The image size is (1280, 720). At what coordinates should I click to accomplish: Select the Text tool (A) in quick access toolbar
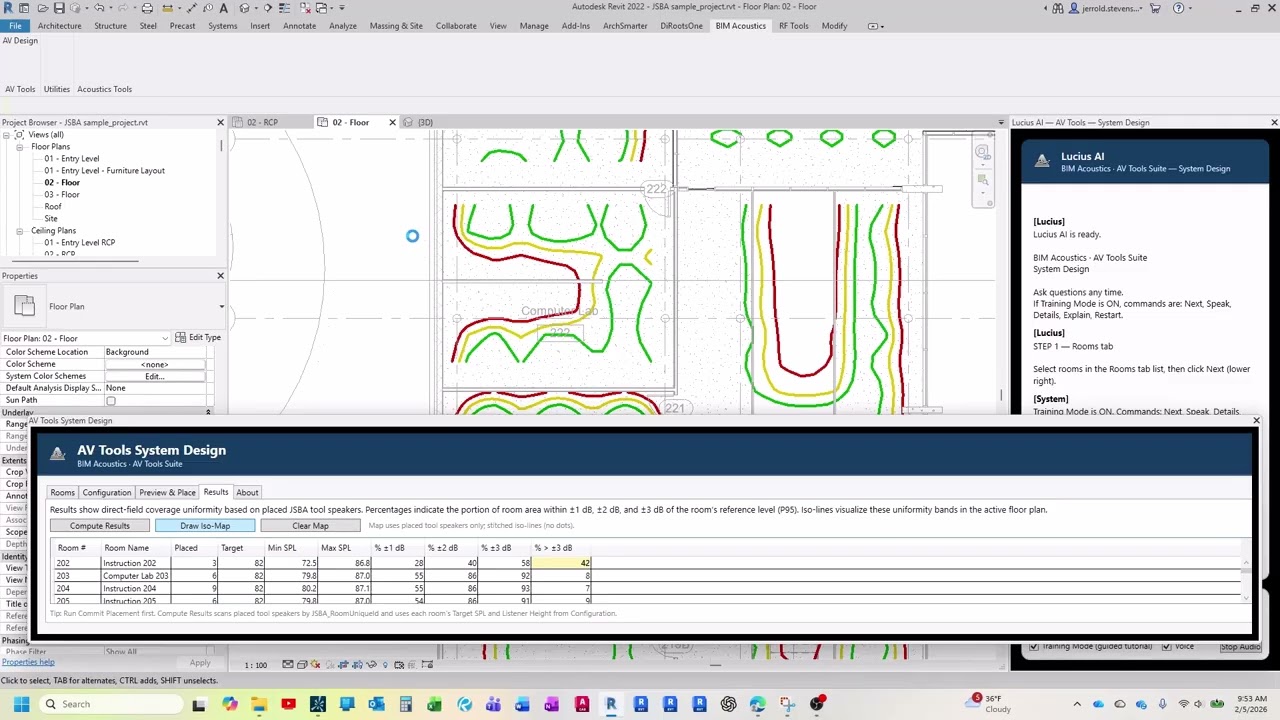click(x=223, y=8)
